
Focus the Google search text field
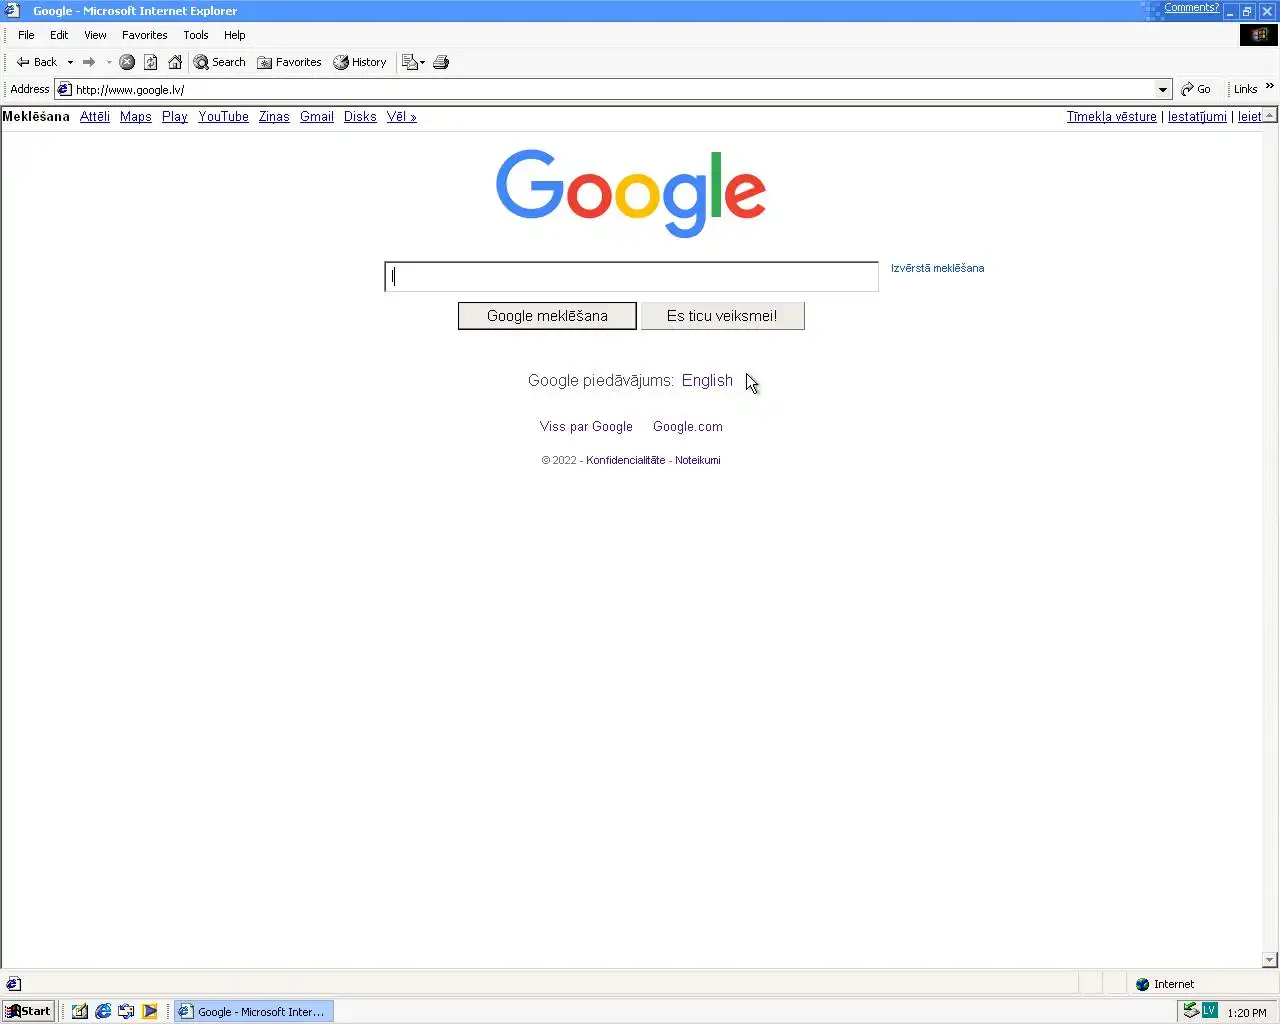pos(631,277)
